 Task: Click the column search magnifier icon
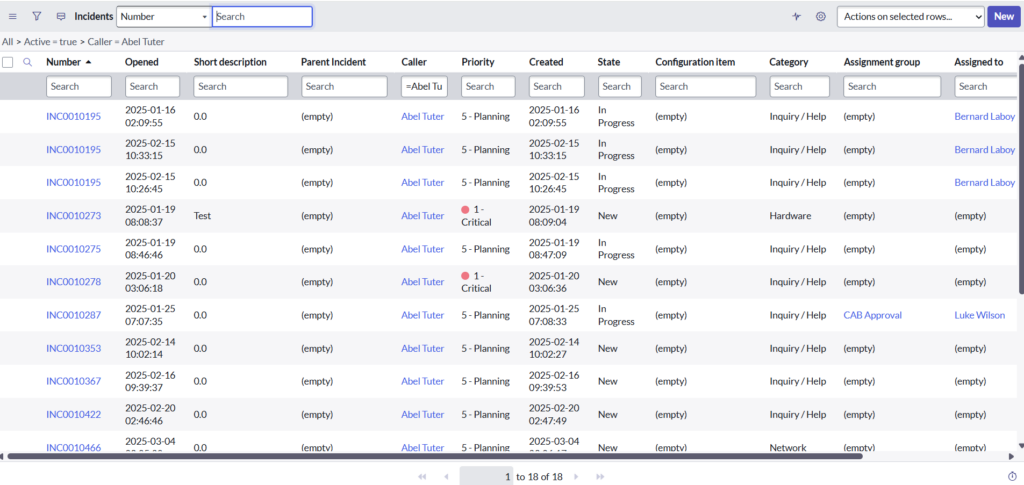[x=27, y=62]
